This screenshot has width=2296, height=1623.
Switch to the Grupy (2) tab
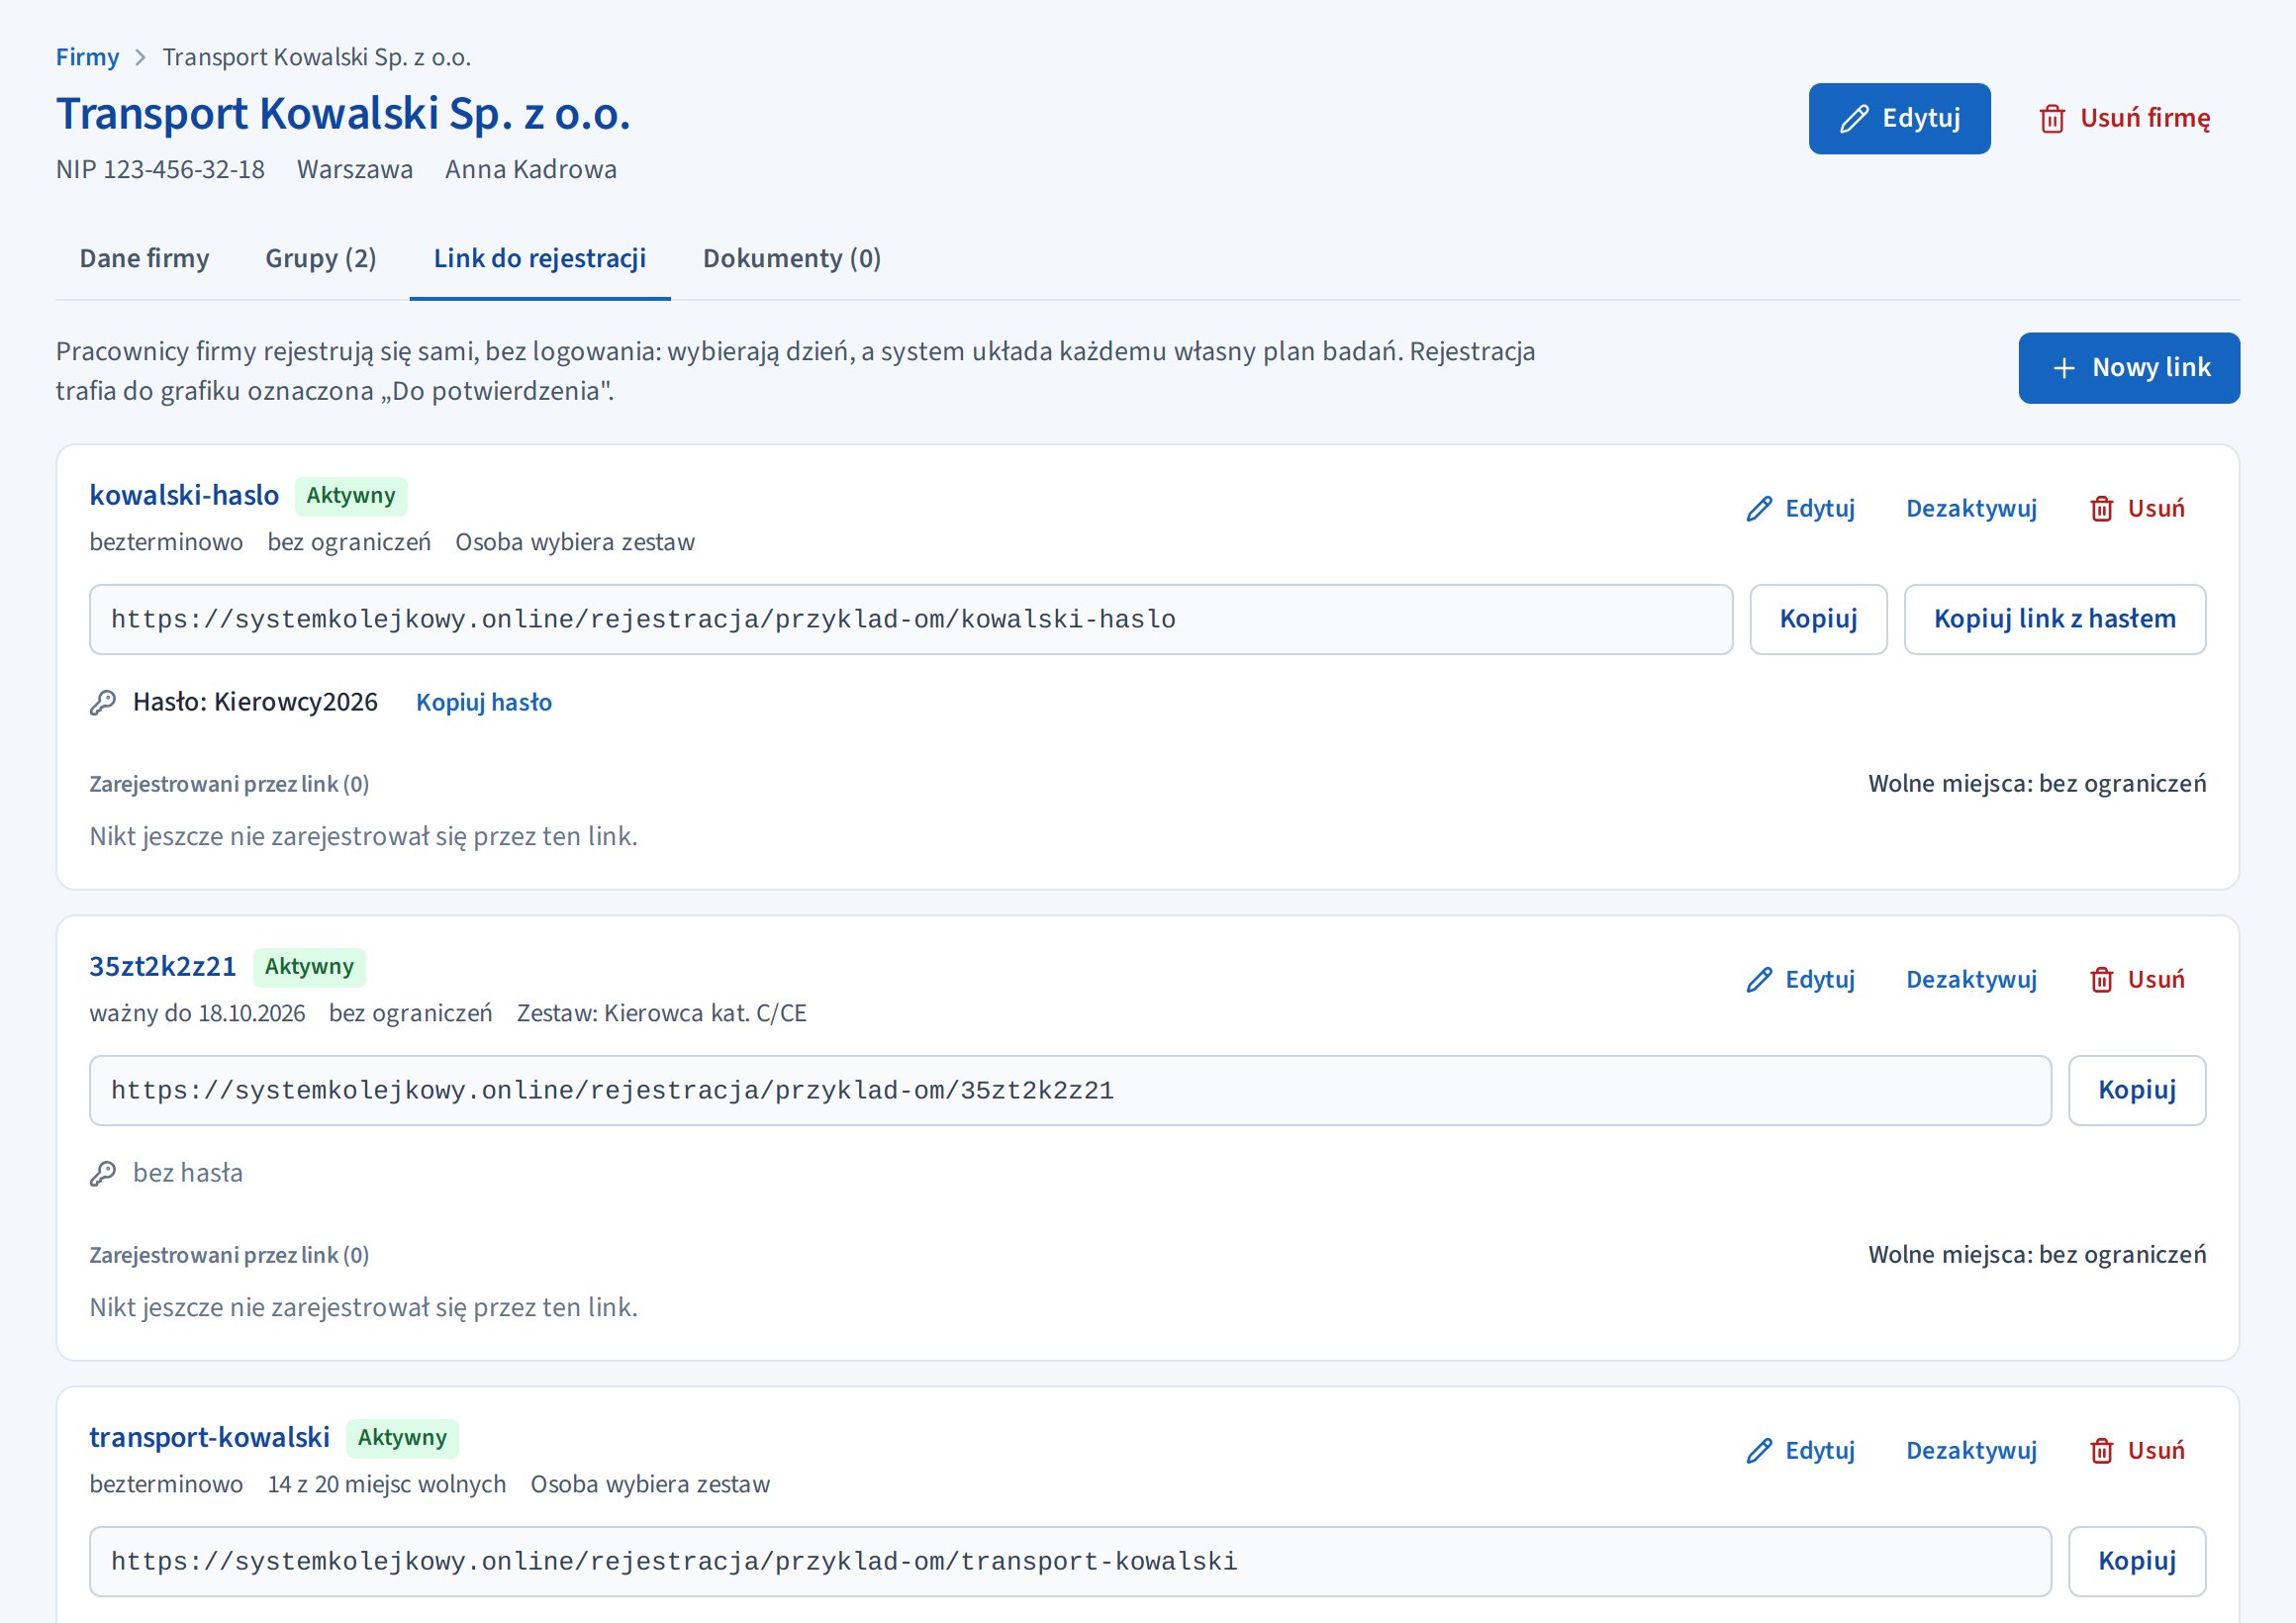pos(321,259)
